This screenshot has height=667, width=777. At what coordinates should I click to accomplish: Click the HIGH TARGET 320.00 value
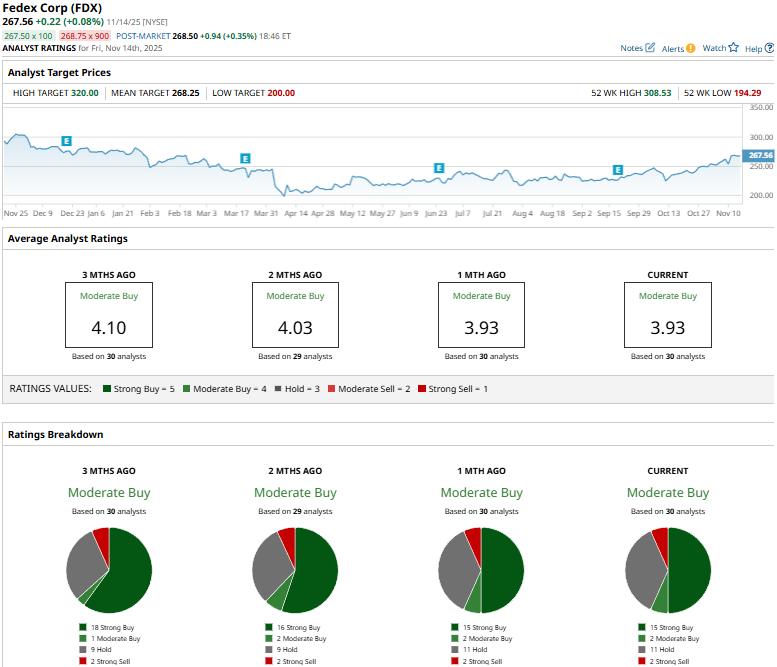click(x=85, y=93)
